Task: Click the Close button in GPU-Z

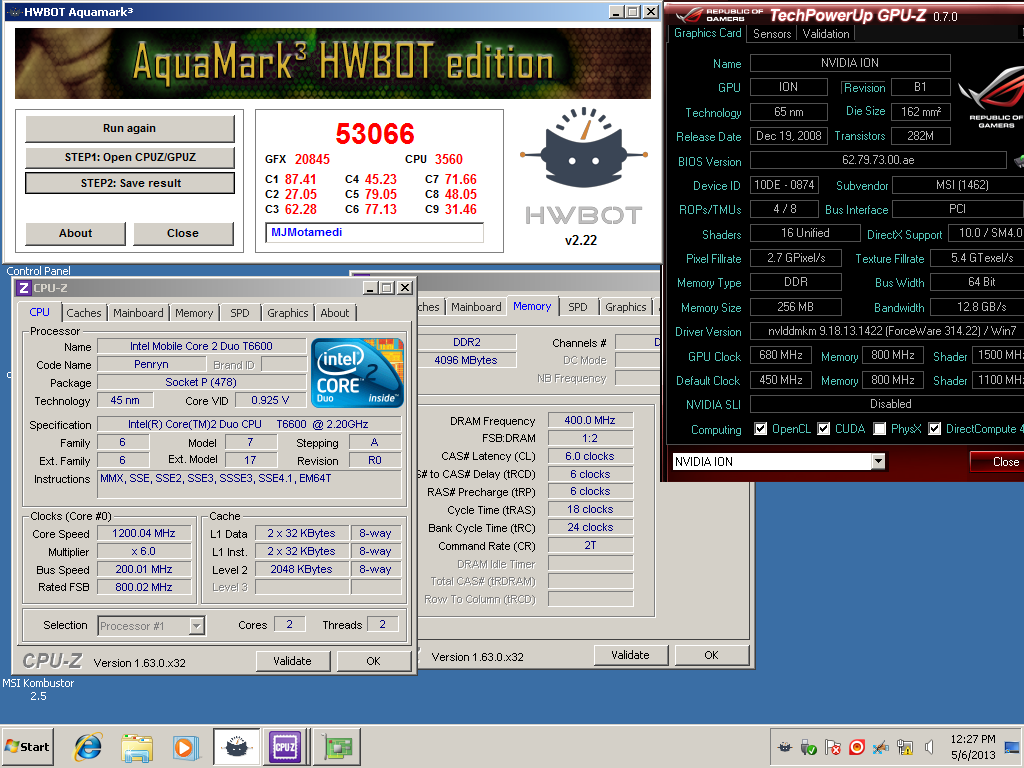Action: (999, 462)
